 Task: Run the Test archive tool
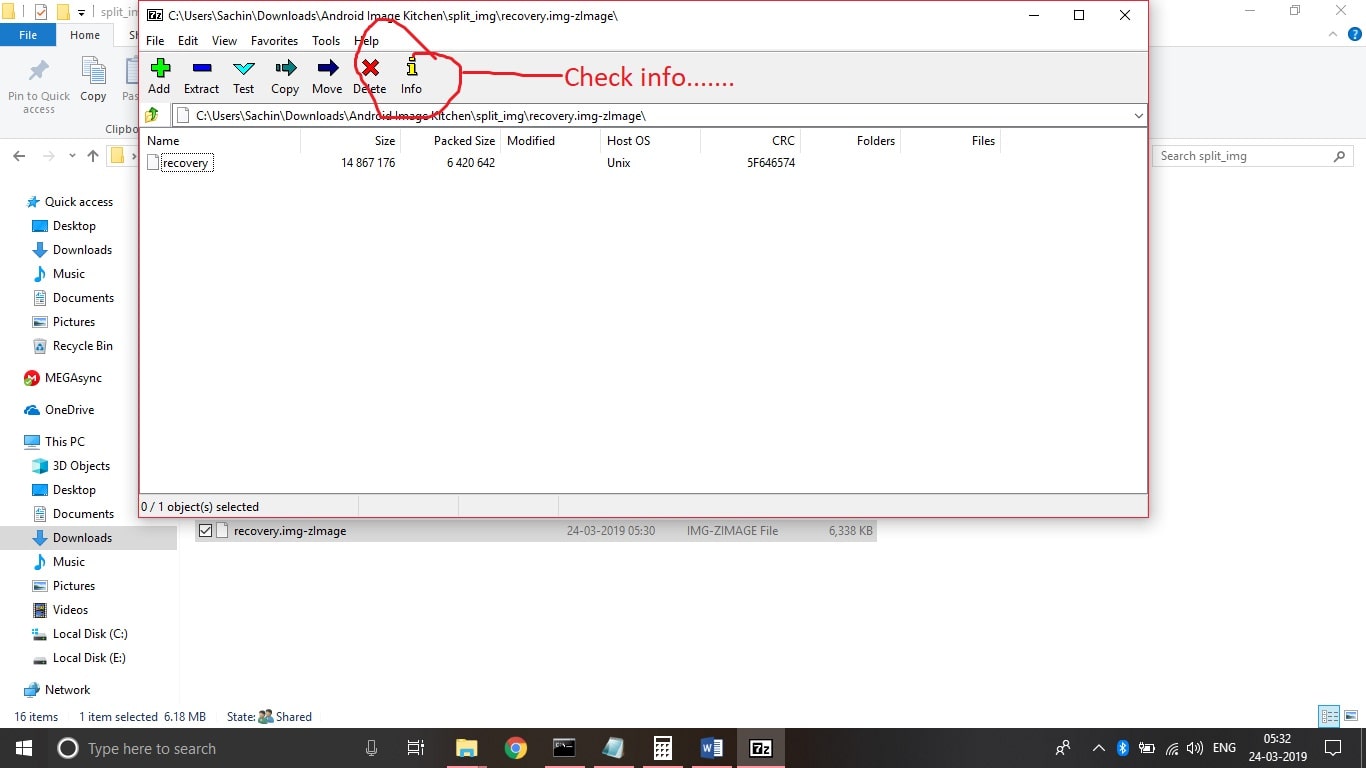(244, 68)
